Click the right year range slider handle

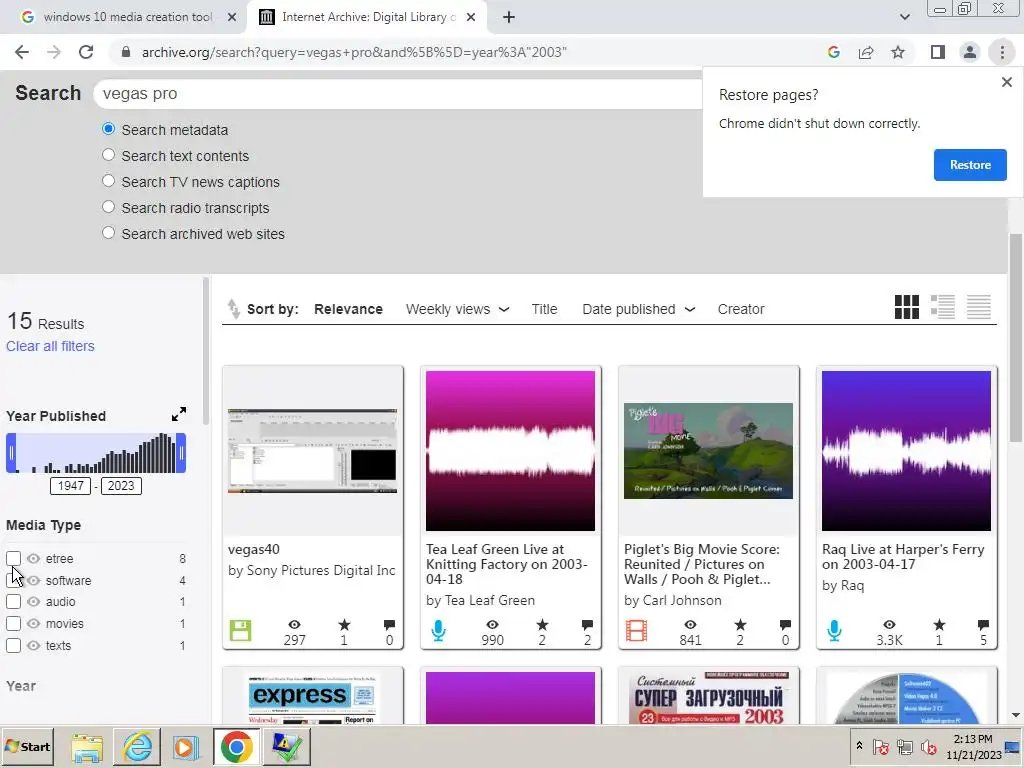tap(181, 453)
